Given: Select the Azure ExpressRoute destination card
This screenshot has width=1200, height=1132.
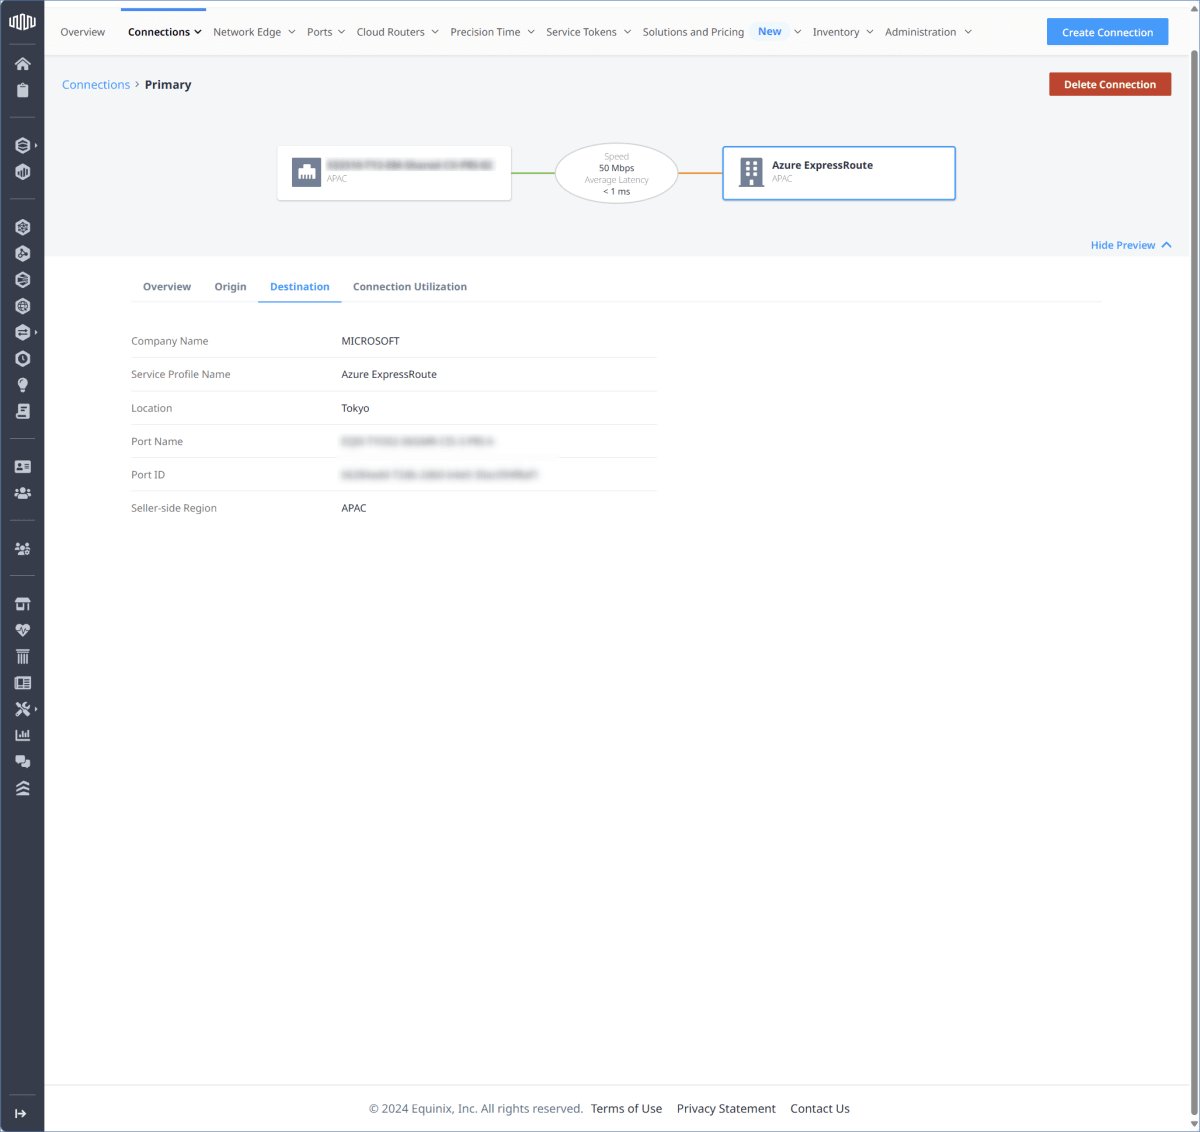Looking at the screenshot, I should pyautogui.click(x=839, y=173).
